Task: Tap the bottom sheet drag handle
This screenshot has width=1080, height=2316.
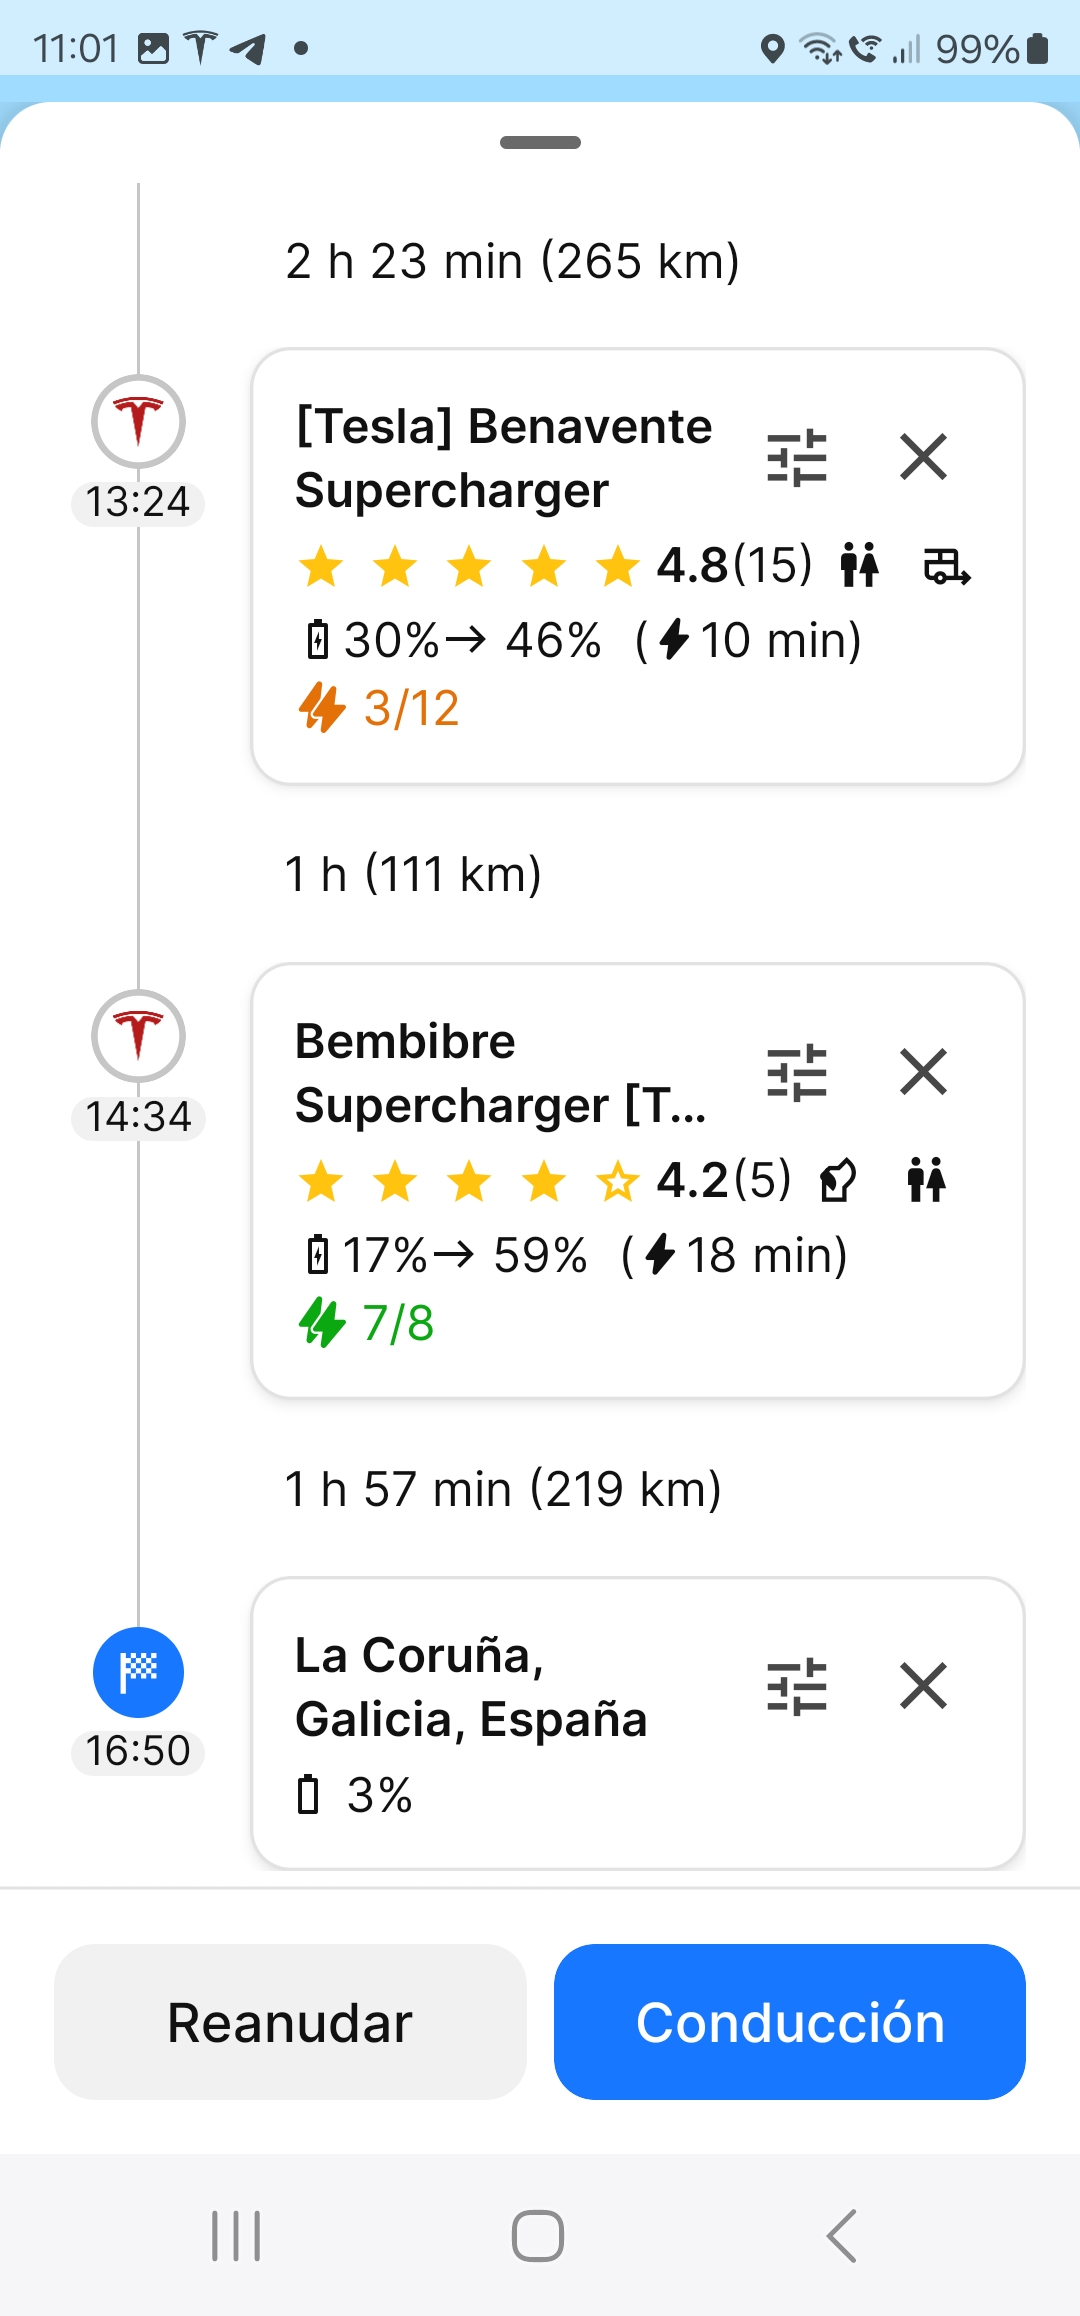Action: coord(540,142)
